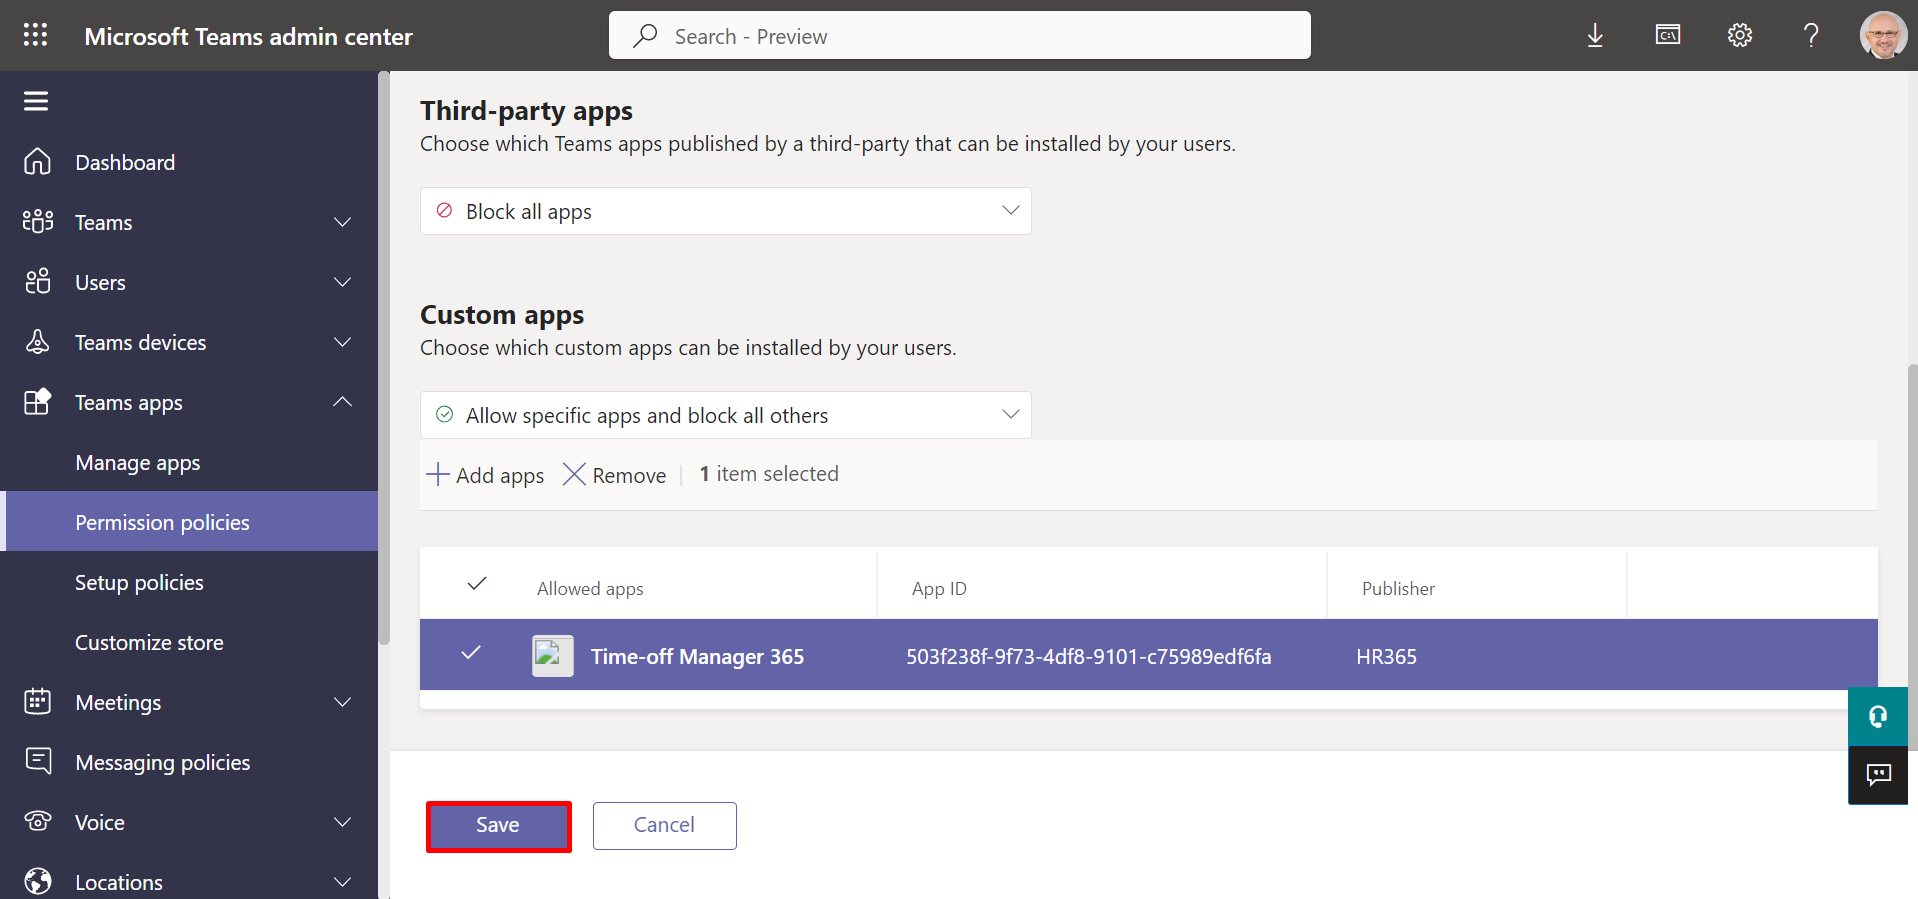This screenshot has height=899, width=1918.
Task: Click the App ID column header
Action: click(939, 589)
